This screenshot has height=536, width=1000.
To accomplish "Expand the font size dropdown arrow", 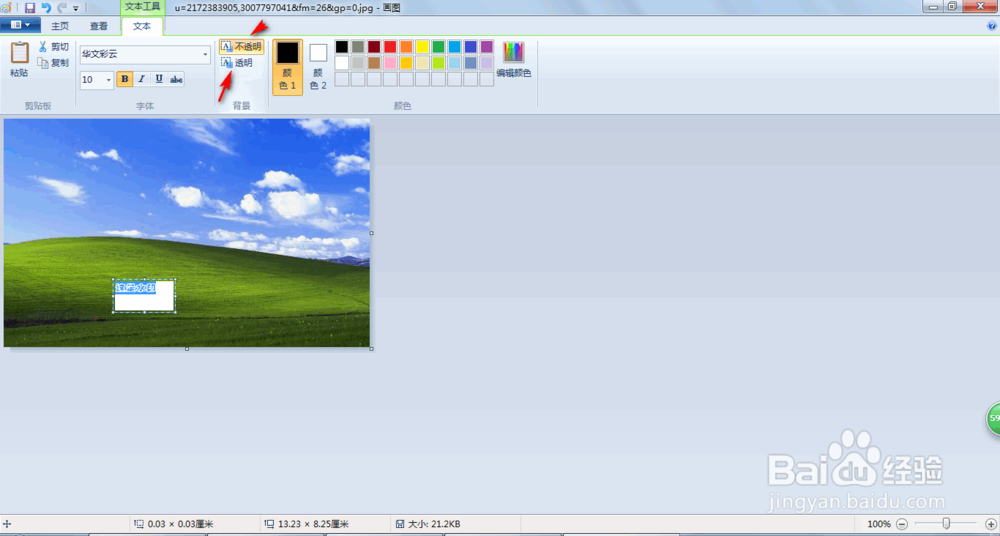I will click(x=108, y=80).
